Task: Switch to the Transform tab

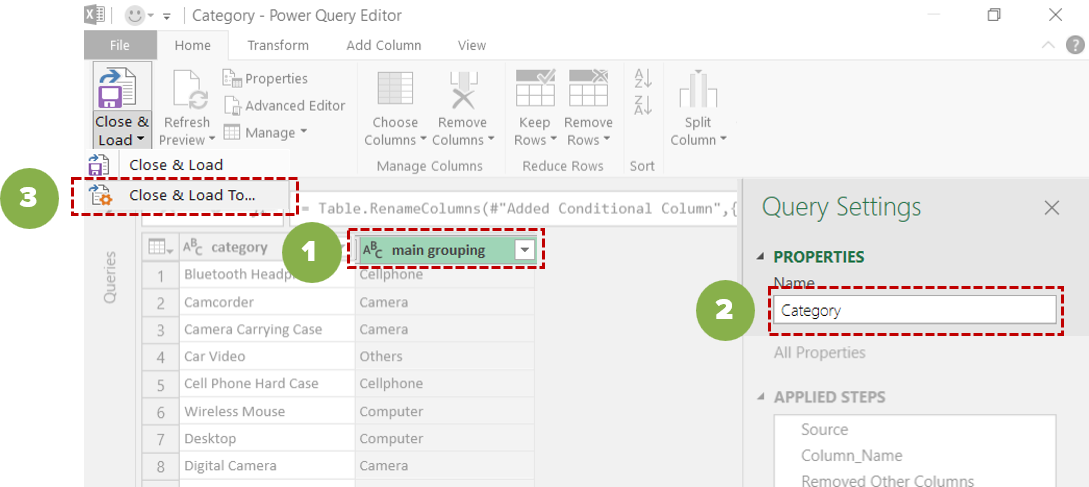Action: [279, 45]
